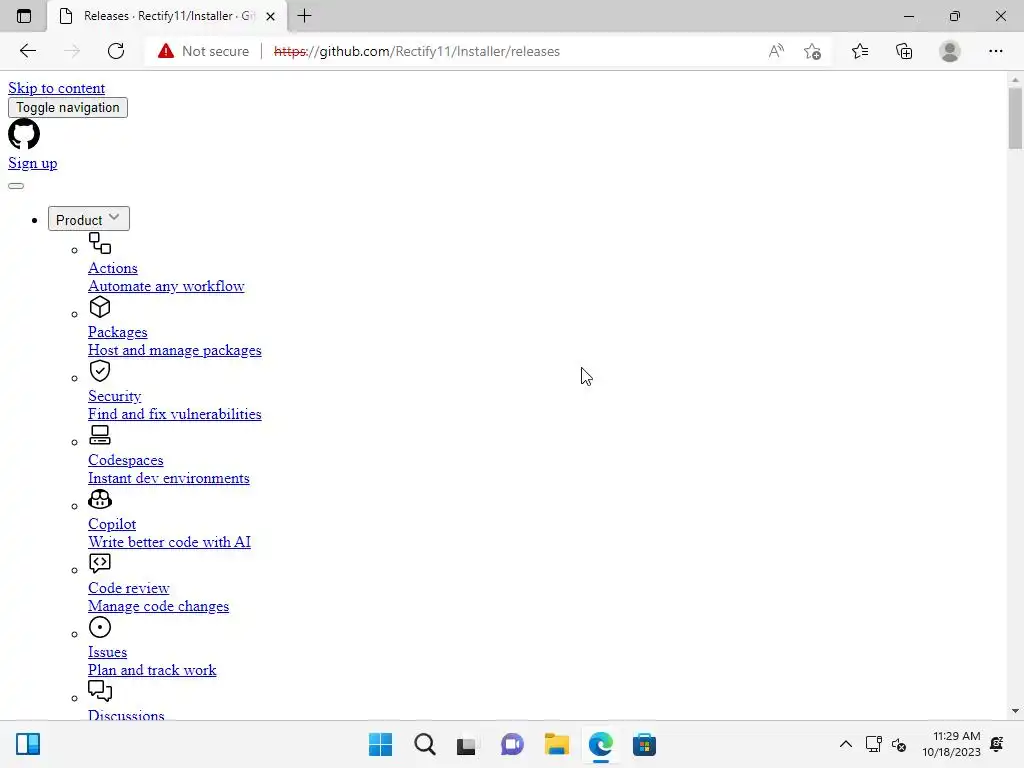Screen dimensions: 1024x768
Task: Open the Actions link
Action: coord(113,268)
